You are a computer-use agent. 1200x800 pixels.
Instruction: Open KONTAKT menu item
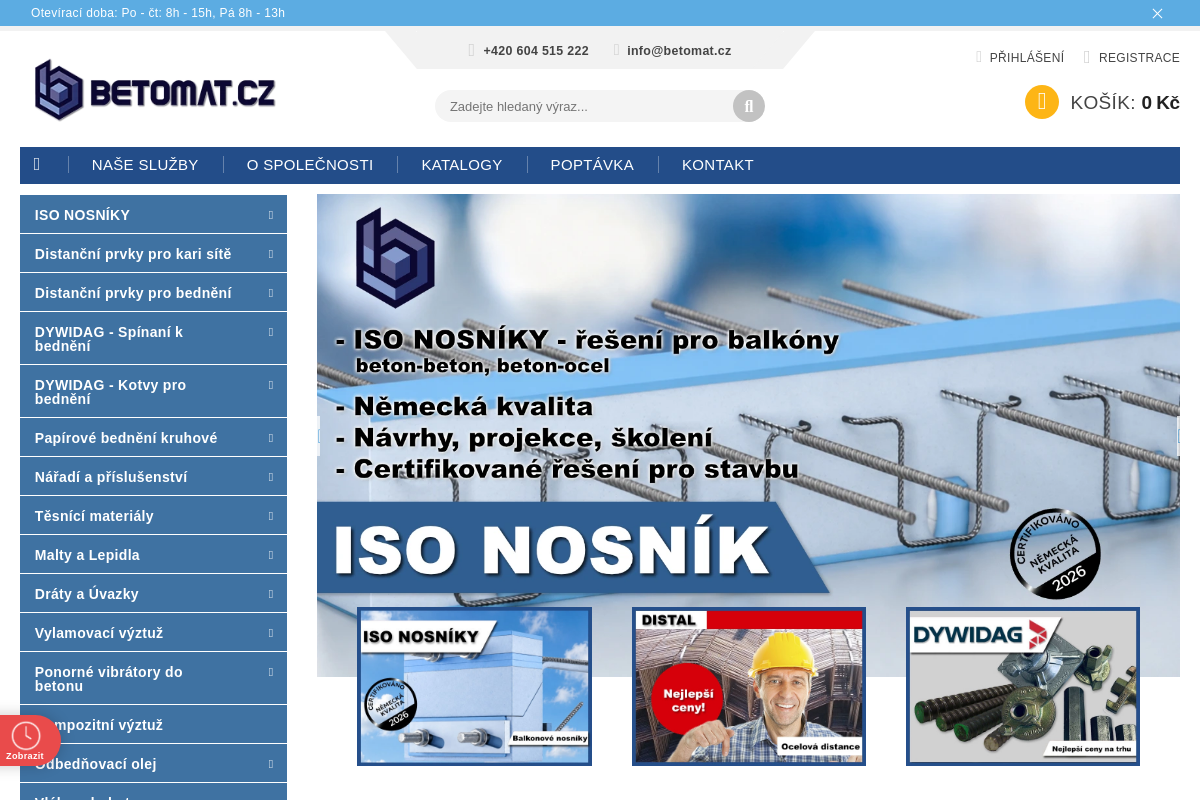tap(718, 165)
